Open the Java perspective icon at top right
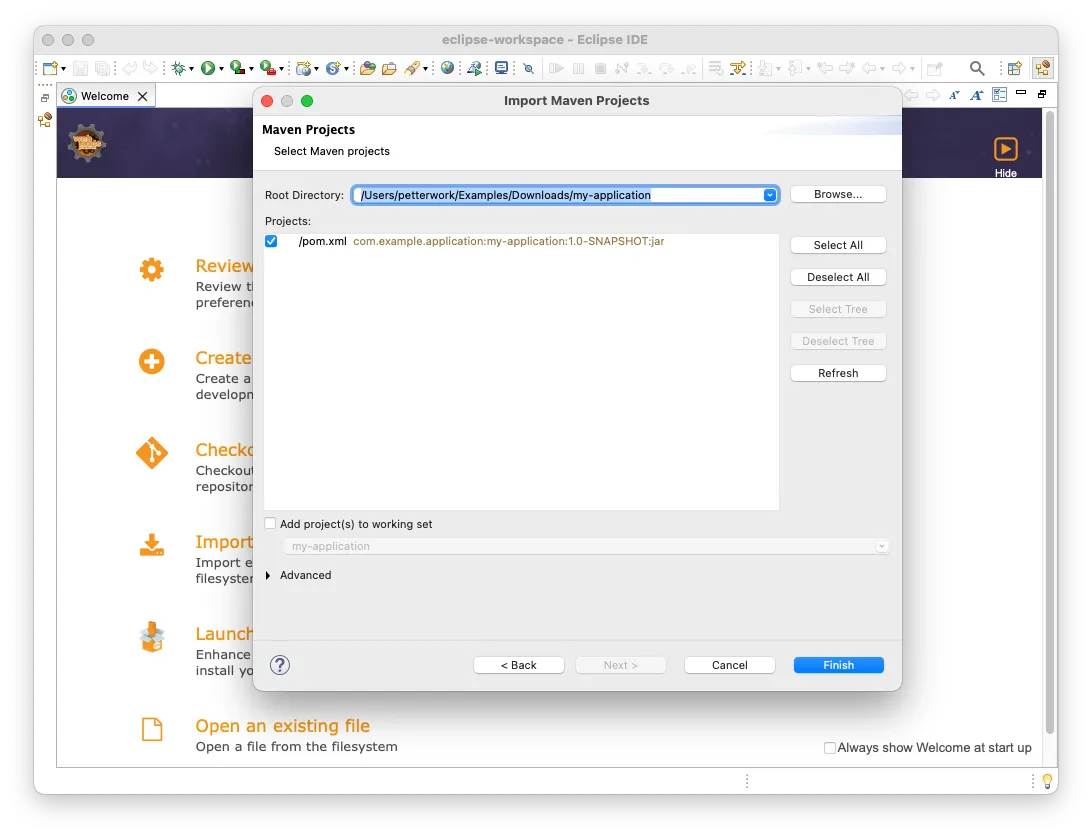 coord(1042,67)
